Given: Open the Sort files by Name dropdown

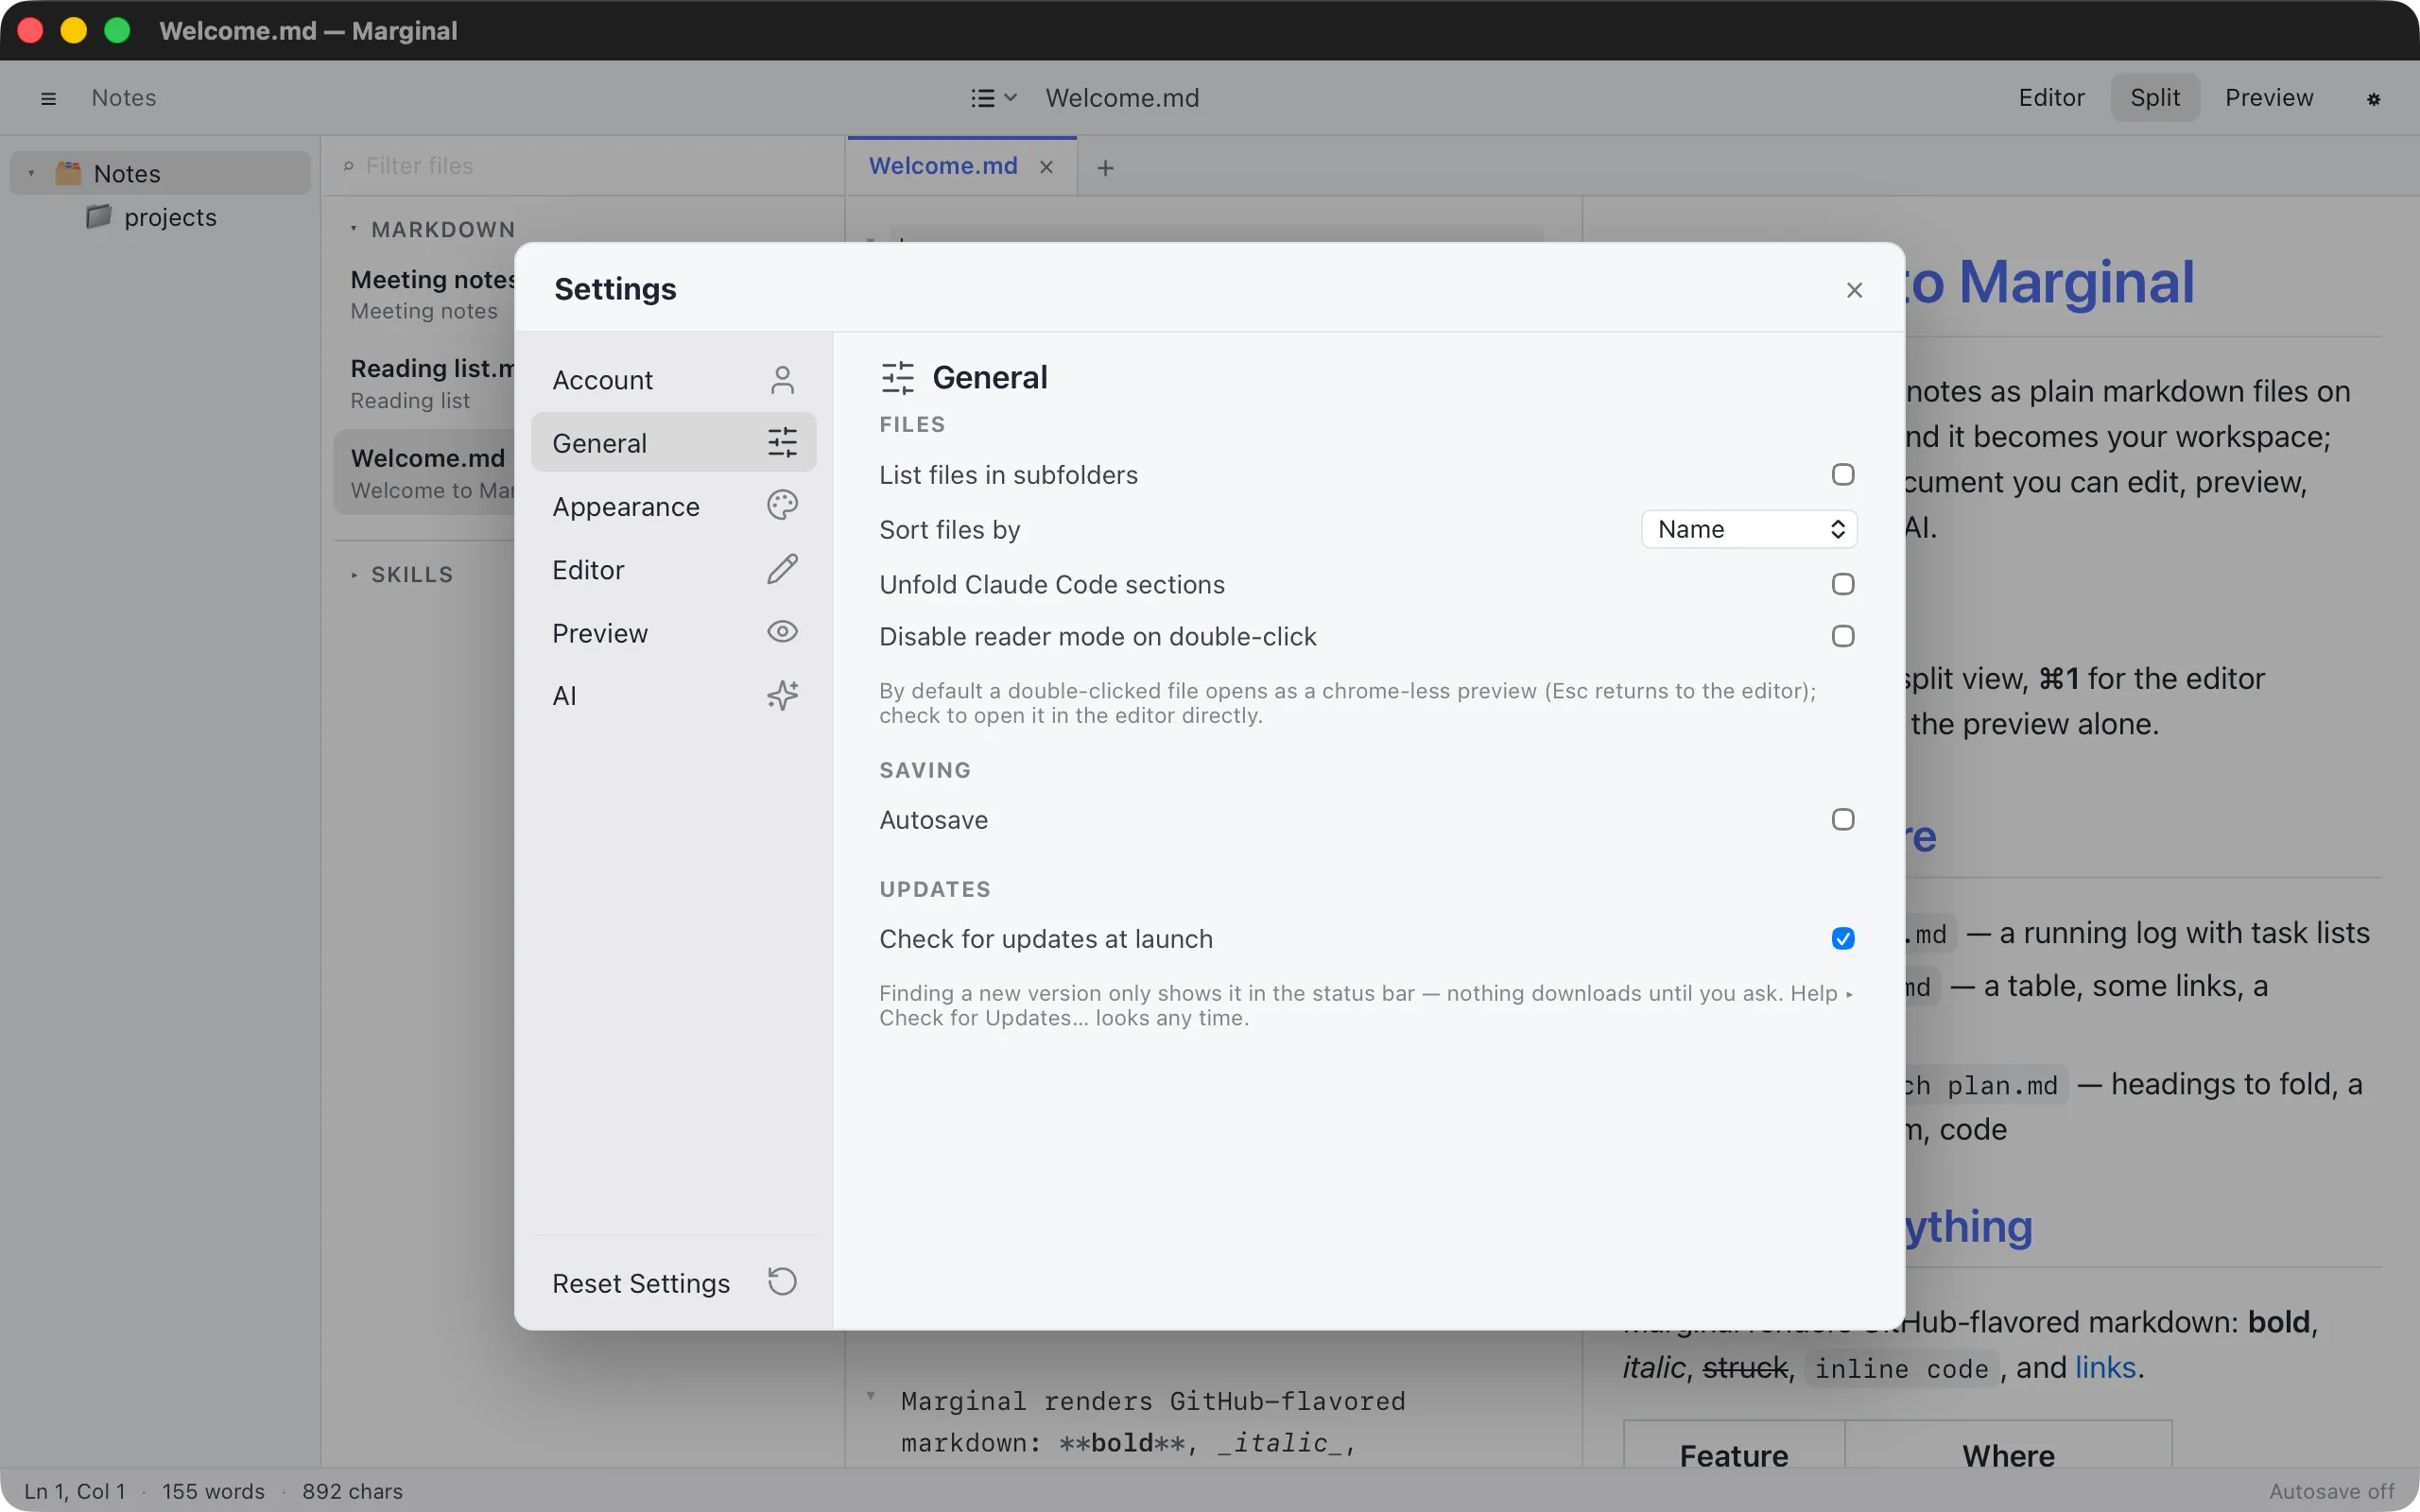Looking at the screenshot, I should [x=1749, y=529].
